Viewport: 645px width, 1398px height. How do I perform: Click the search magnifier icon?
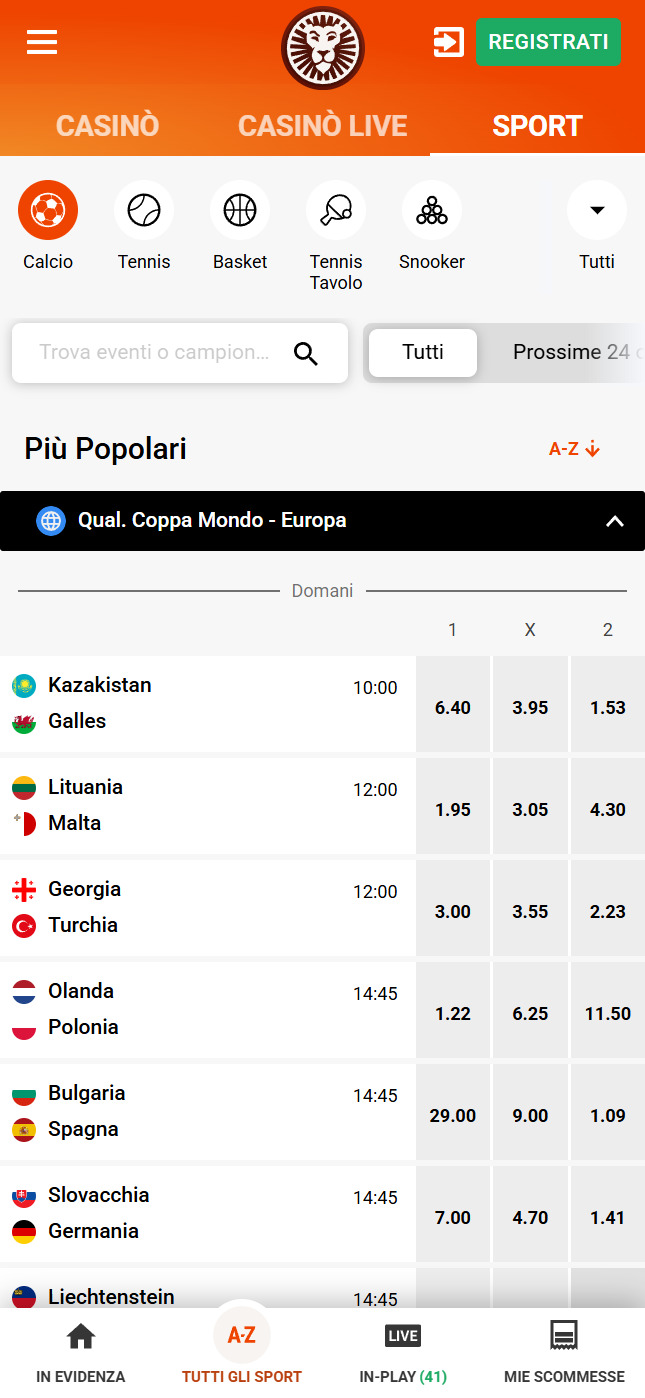[x=306, y=353]
